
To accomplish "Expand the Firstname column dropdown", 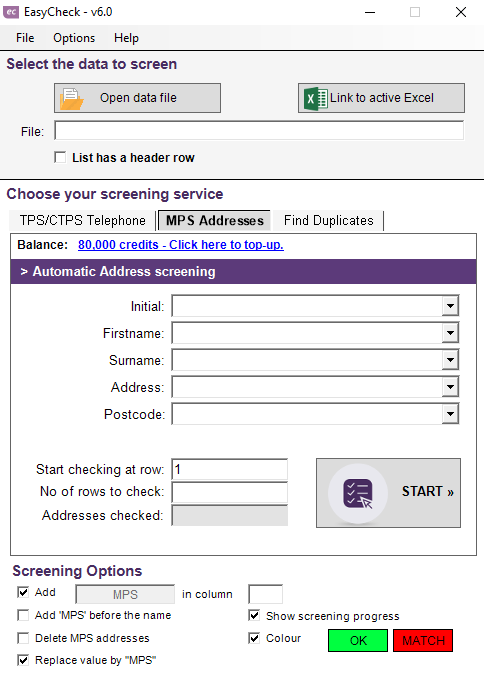I will tap(450, 333).
